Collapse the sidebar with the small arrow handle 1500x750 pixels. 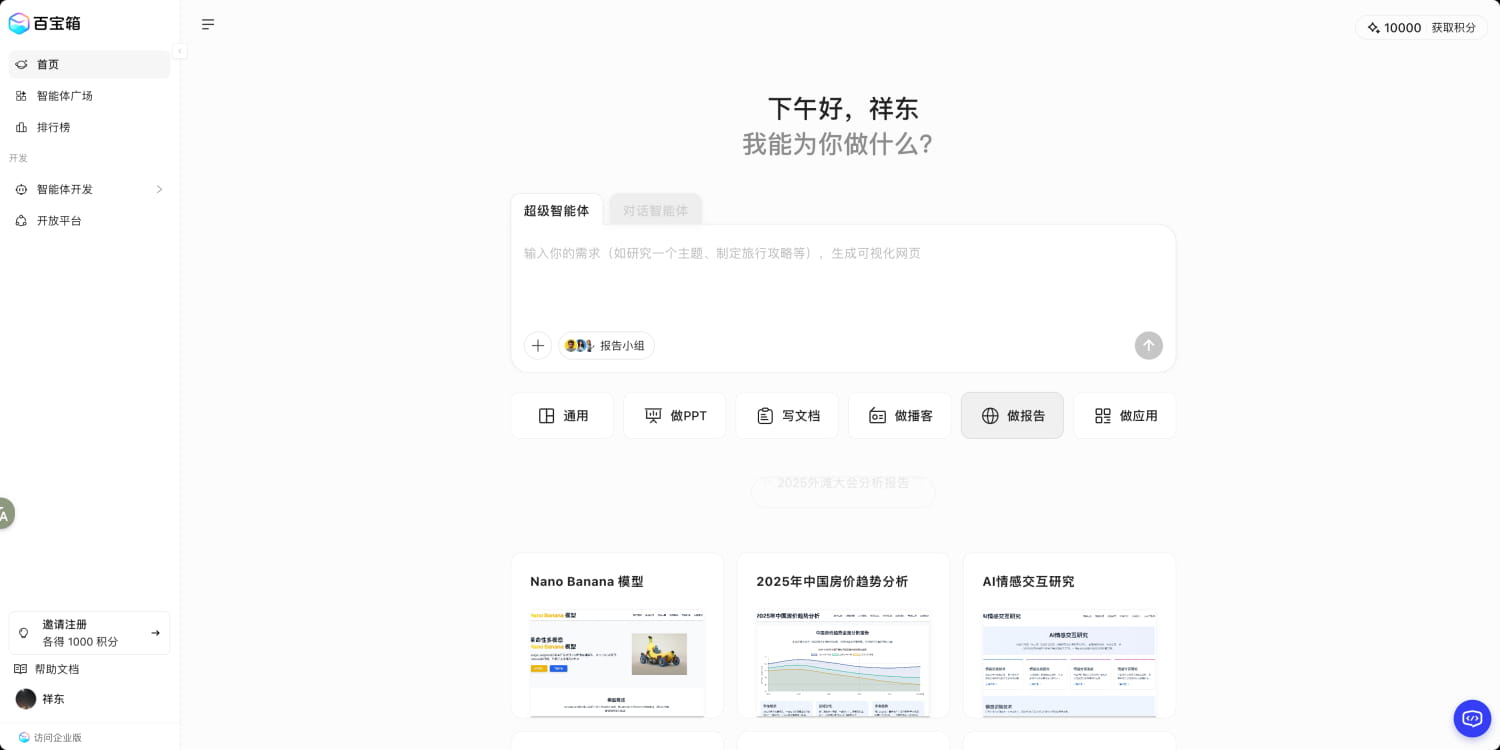(x=180, y=51)
